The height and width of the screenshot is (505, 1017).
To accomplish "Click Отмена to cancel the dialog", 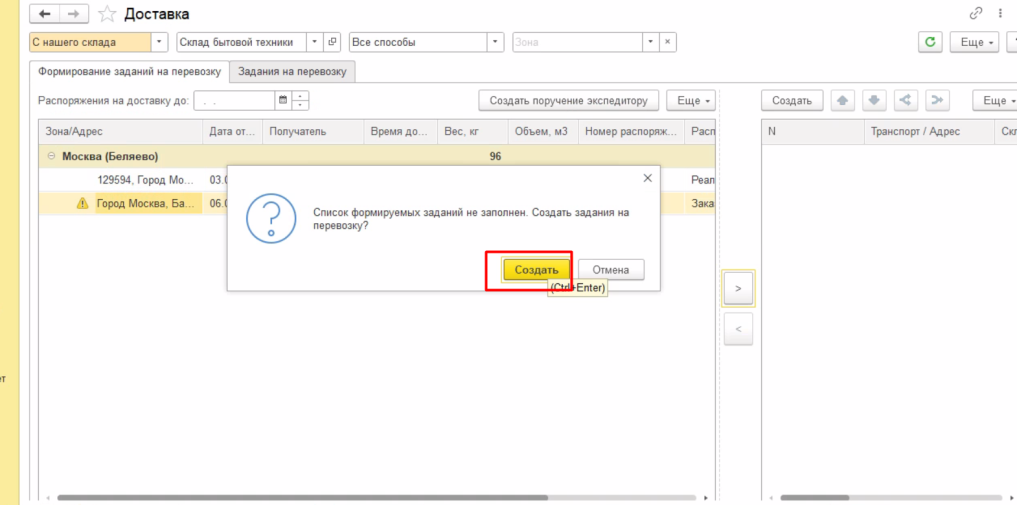I will tap(611, 270).
